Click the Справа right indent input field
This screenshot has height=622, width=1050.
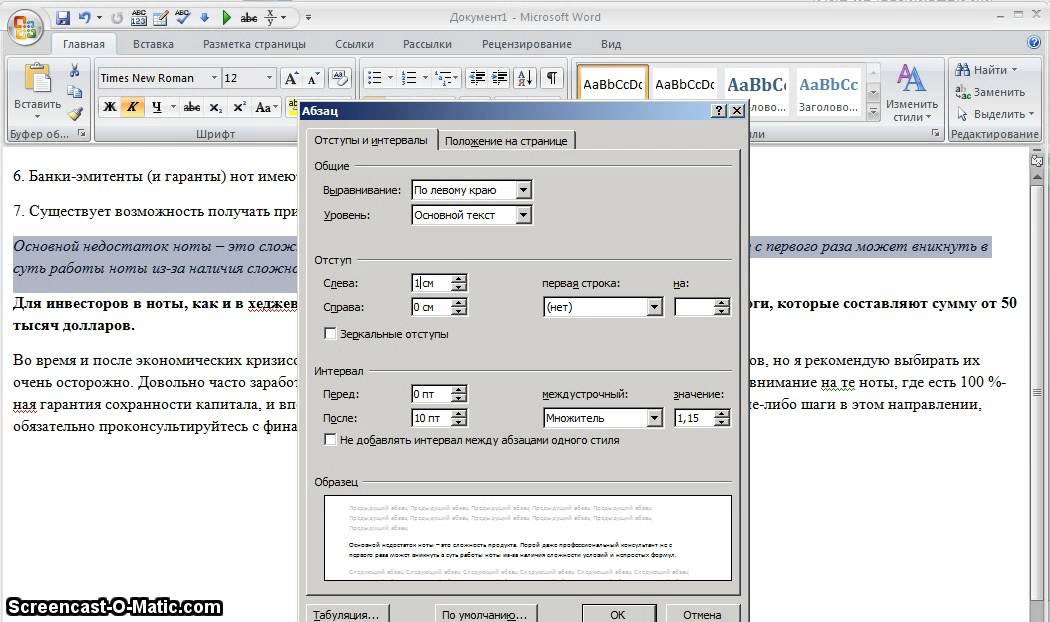pos(431,307)
